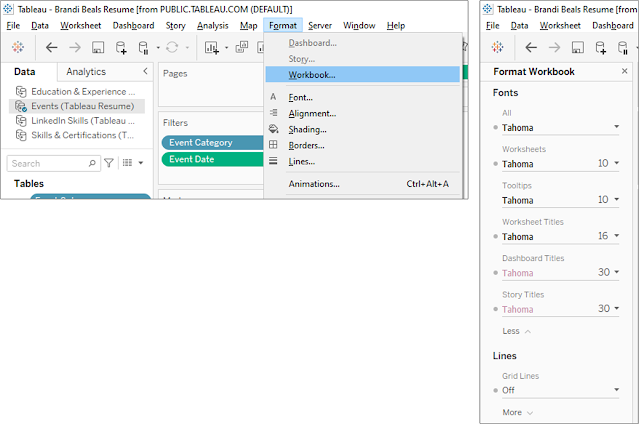639x424 pixels.
Task: Open the Server menu
Action: 320,26
